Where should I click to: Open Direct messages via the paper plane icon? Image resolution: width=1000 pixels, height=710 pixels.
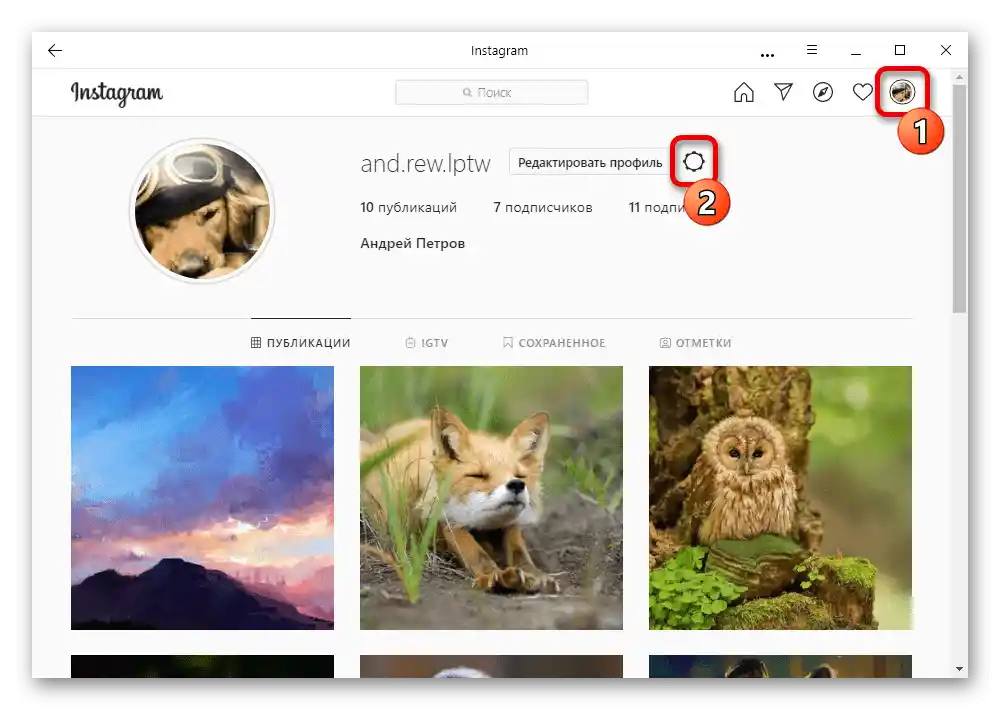(x=784, y=92)
